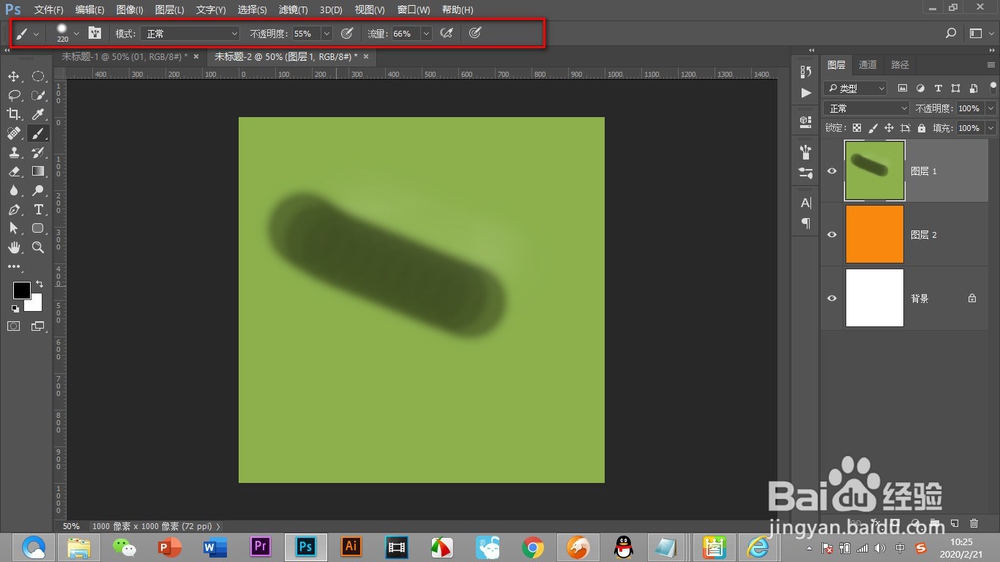Swap foreground and background colors
Image resolution: width=1000 pixels, height=562 pixels.
coord(40,284)
